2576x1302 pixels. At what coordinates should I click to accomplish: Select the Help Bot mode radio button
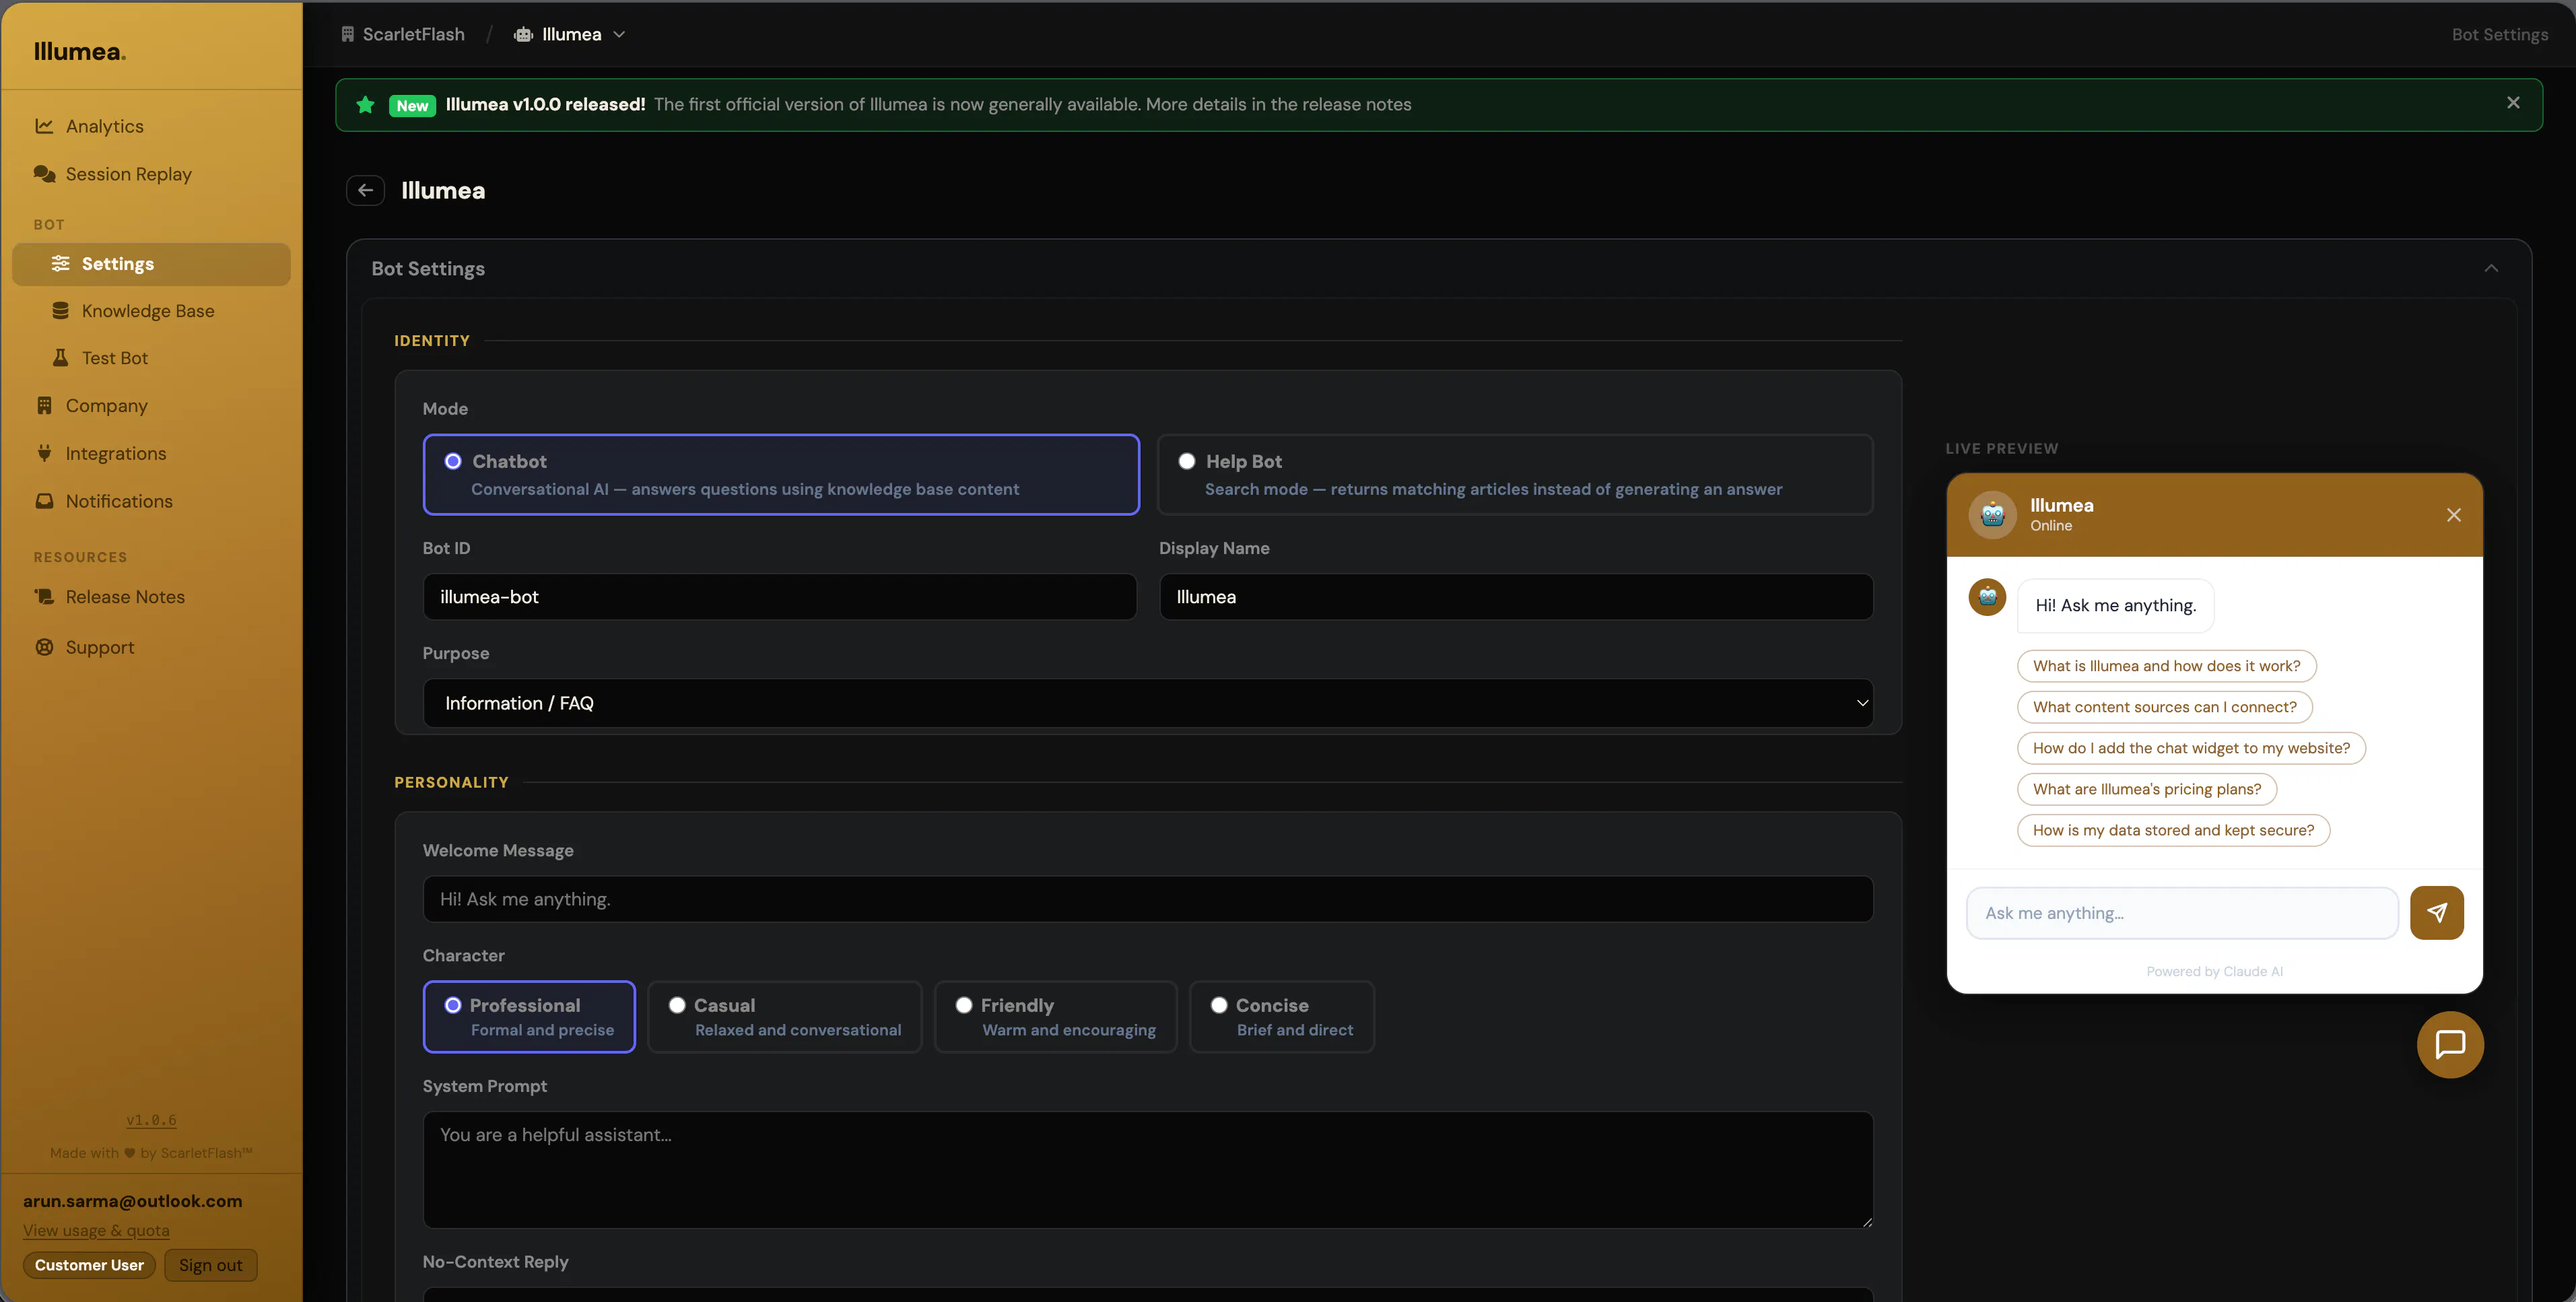pos(1187,461)
